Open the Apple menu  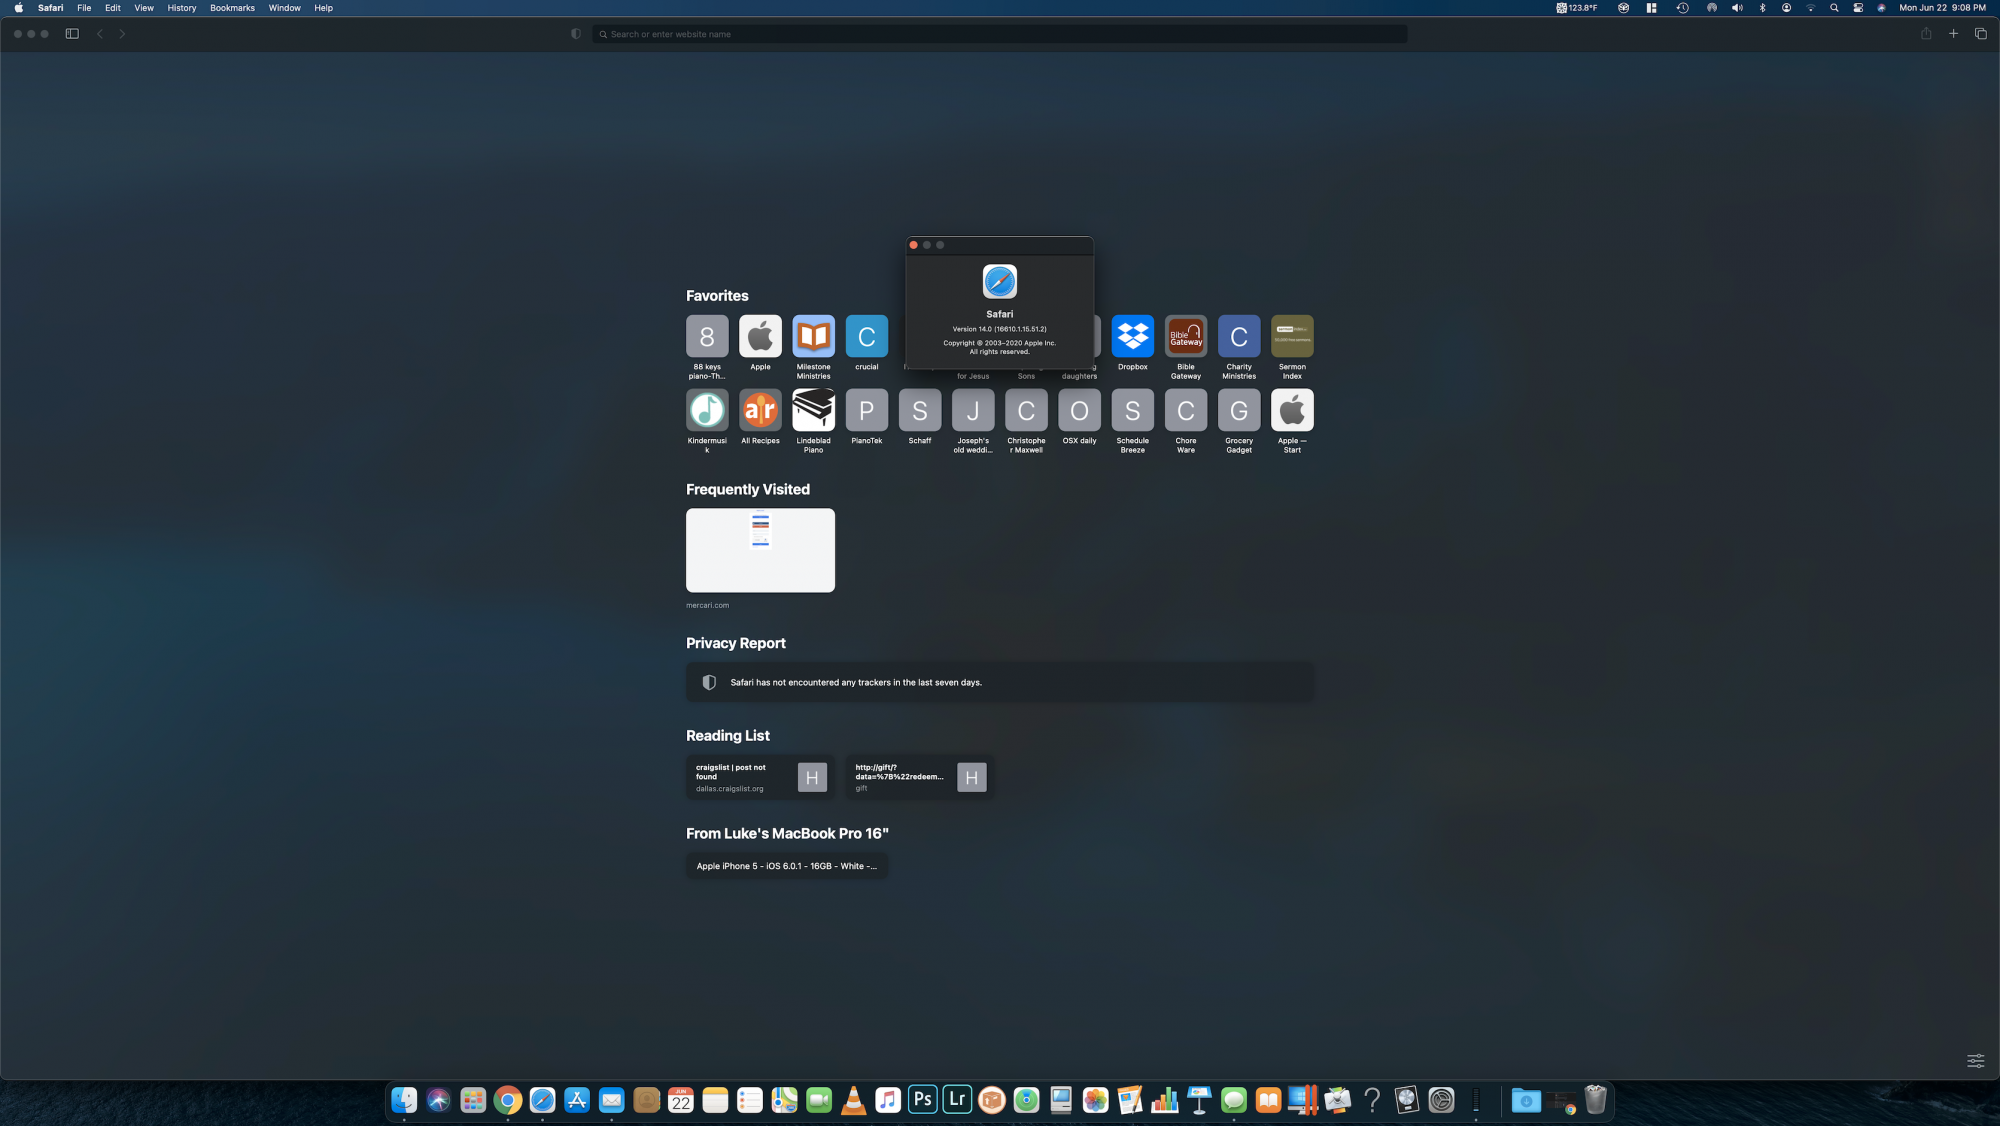coord(18,8)
